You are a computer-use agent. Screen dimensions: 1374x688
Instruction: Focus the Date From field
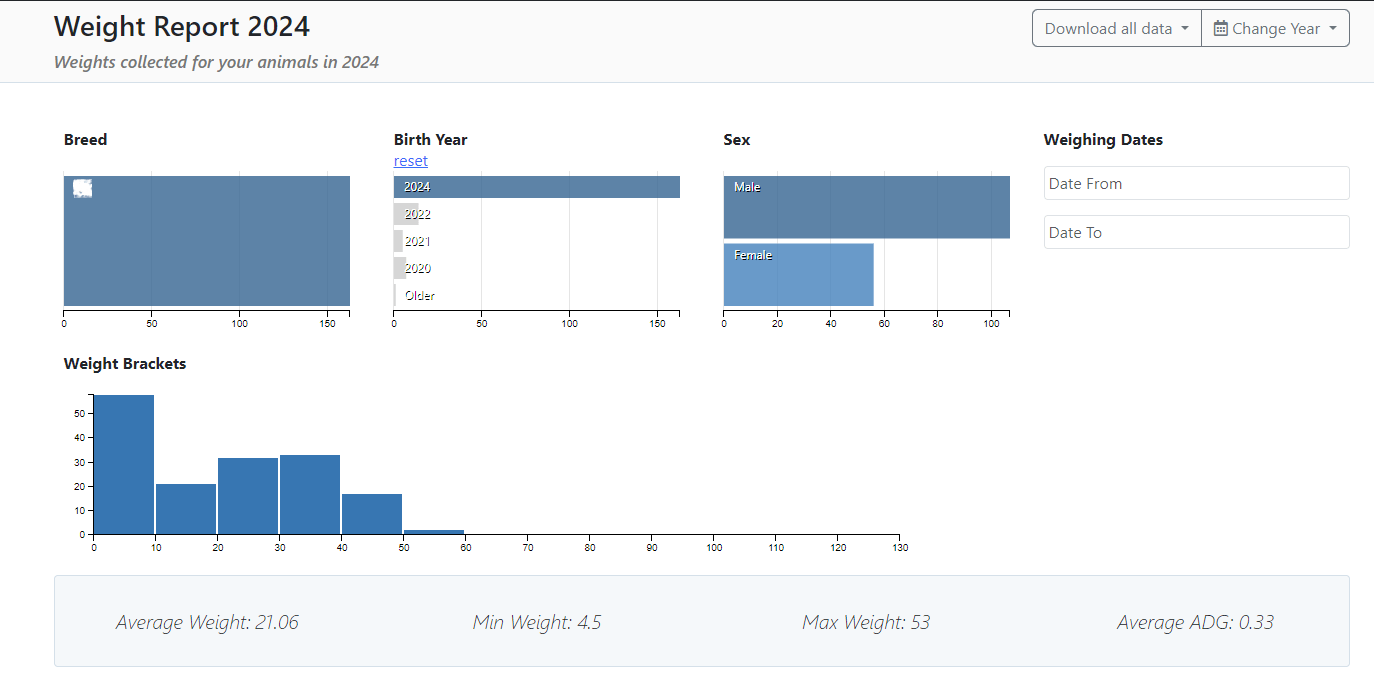point(1196,183)
